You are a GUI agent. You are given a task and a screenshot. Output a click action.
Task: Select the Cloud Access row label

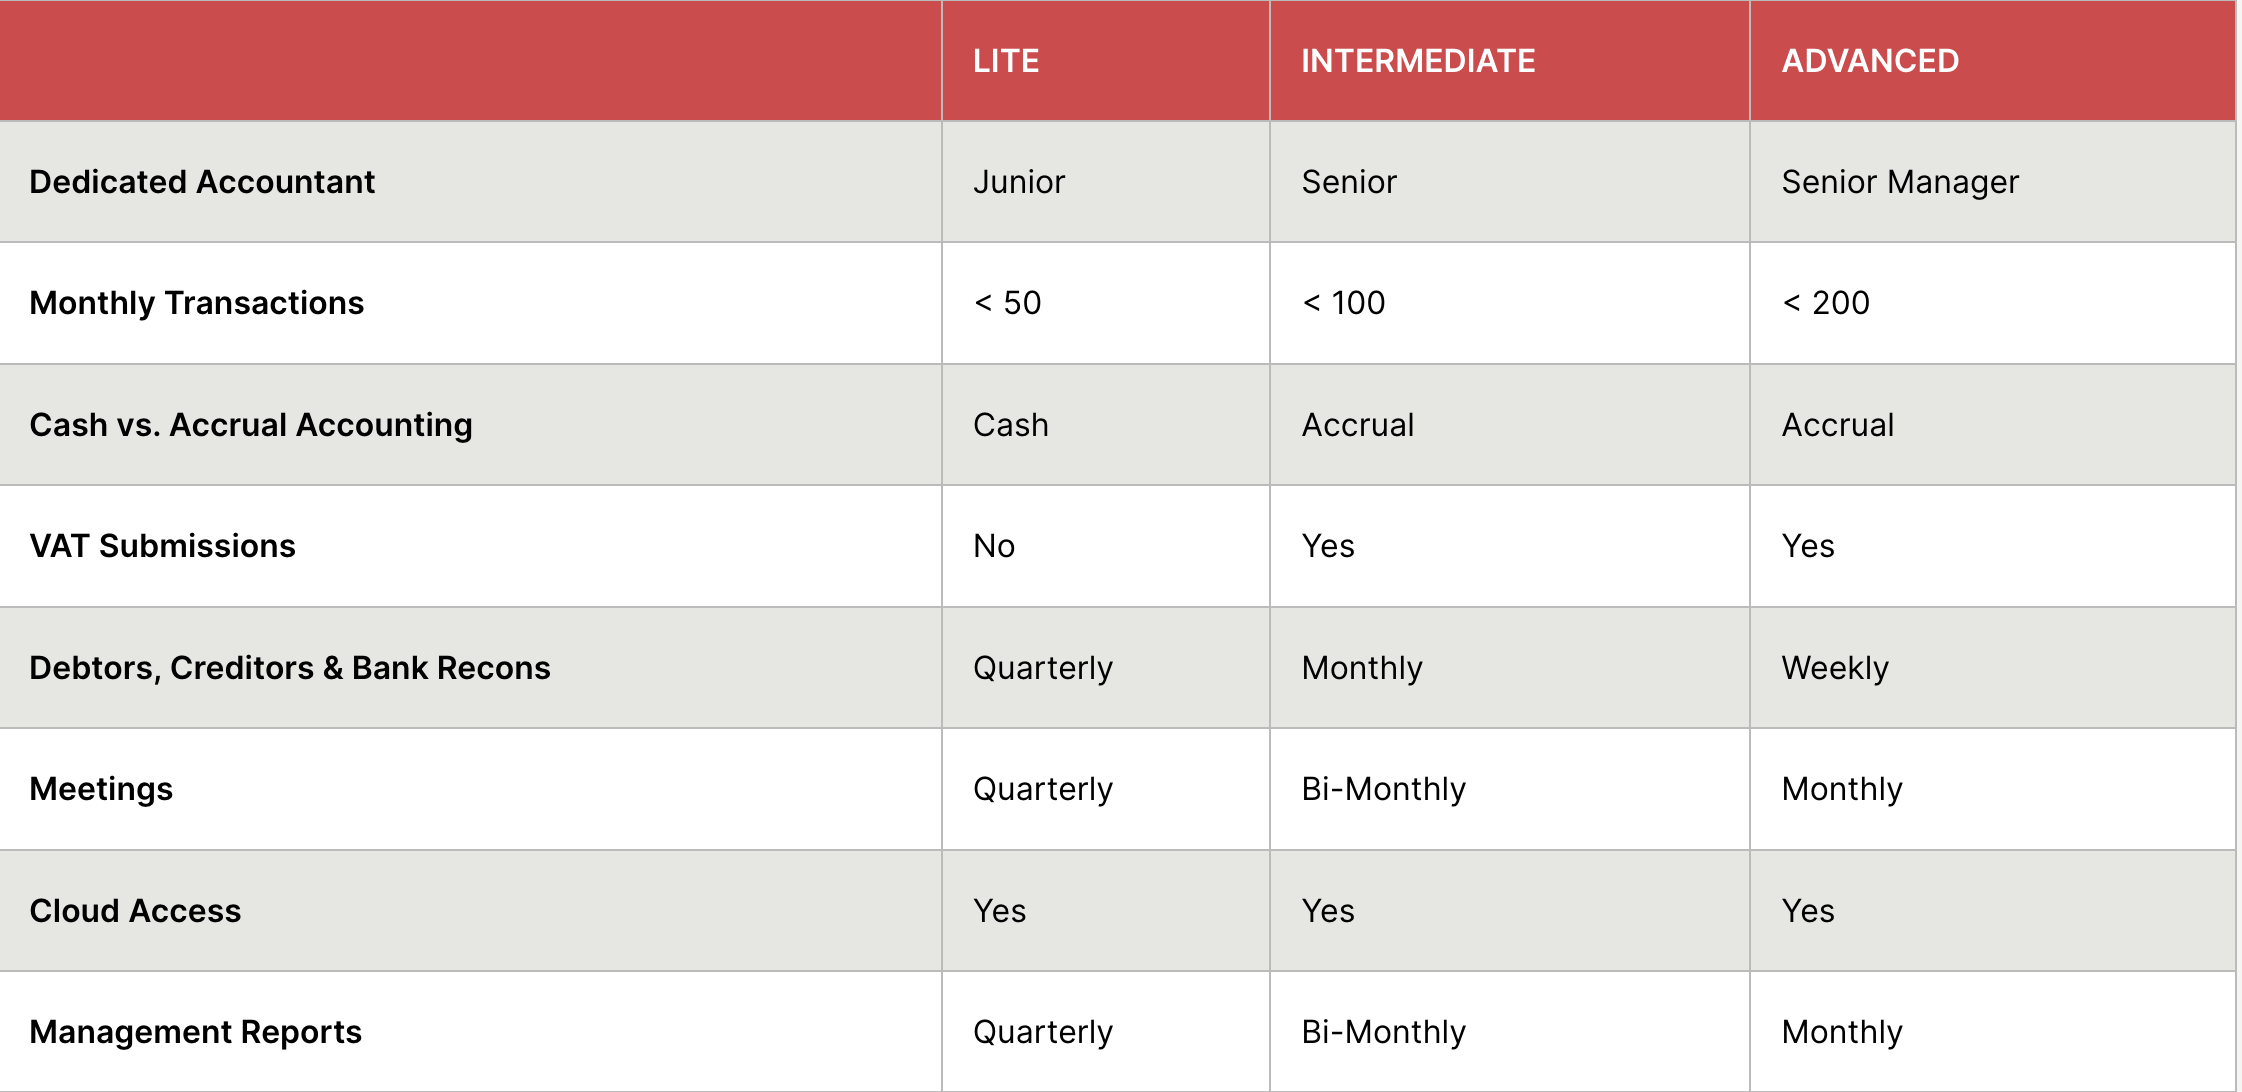135,911
